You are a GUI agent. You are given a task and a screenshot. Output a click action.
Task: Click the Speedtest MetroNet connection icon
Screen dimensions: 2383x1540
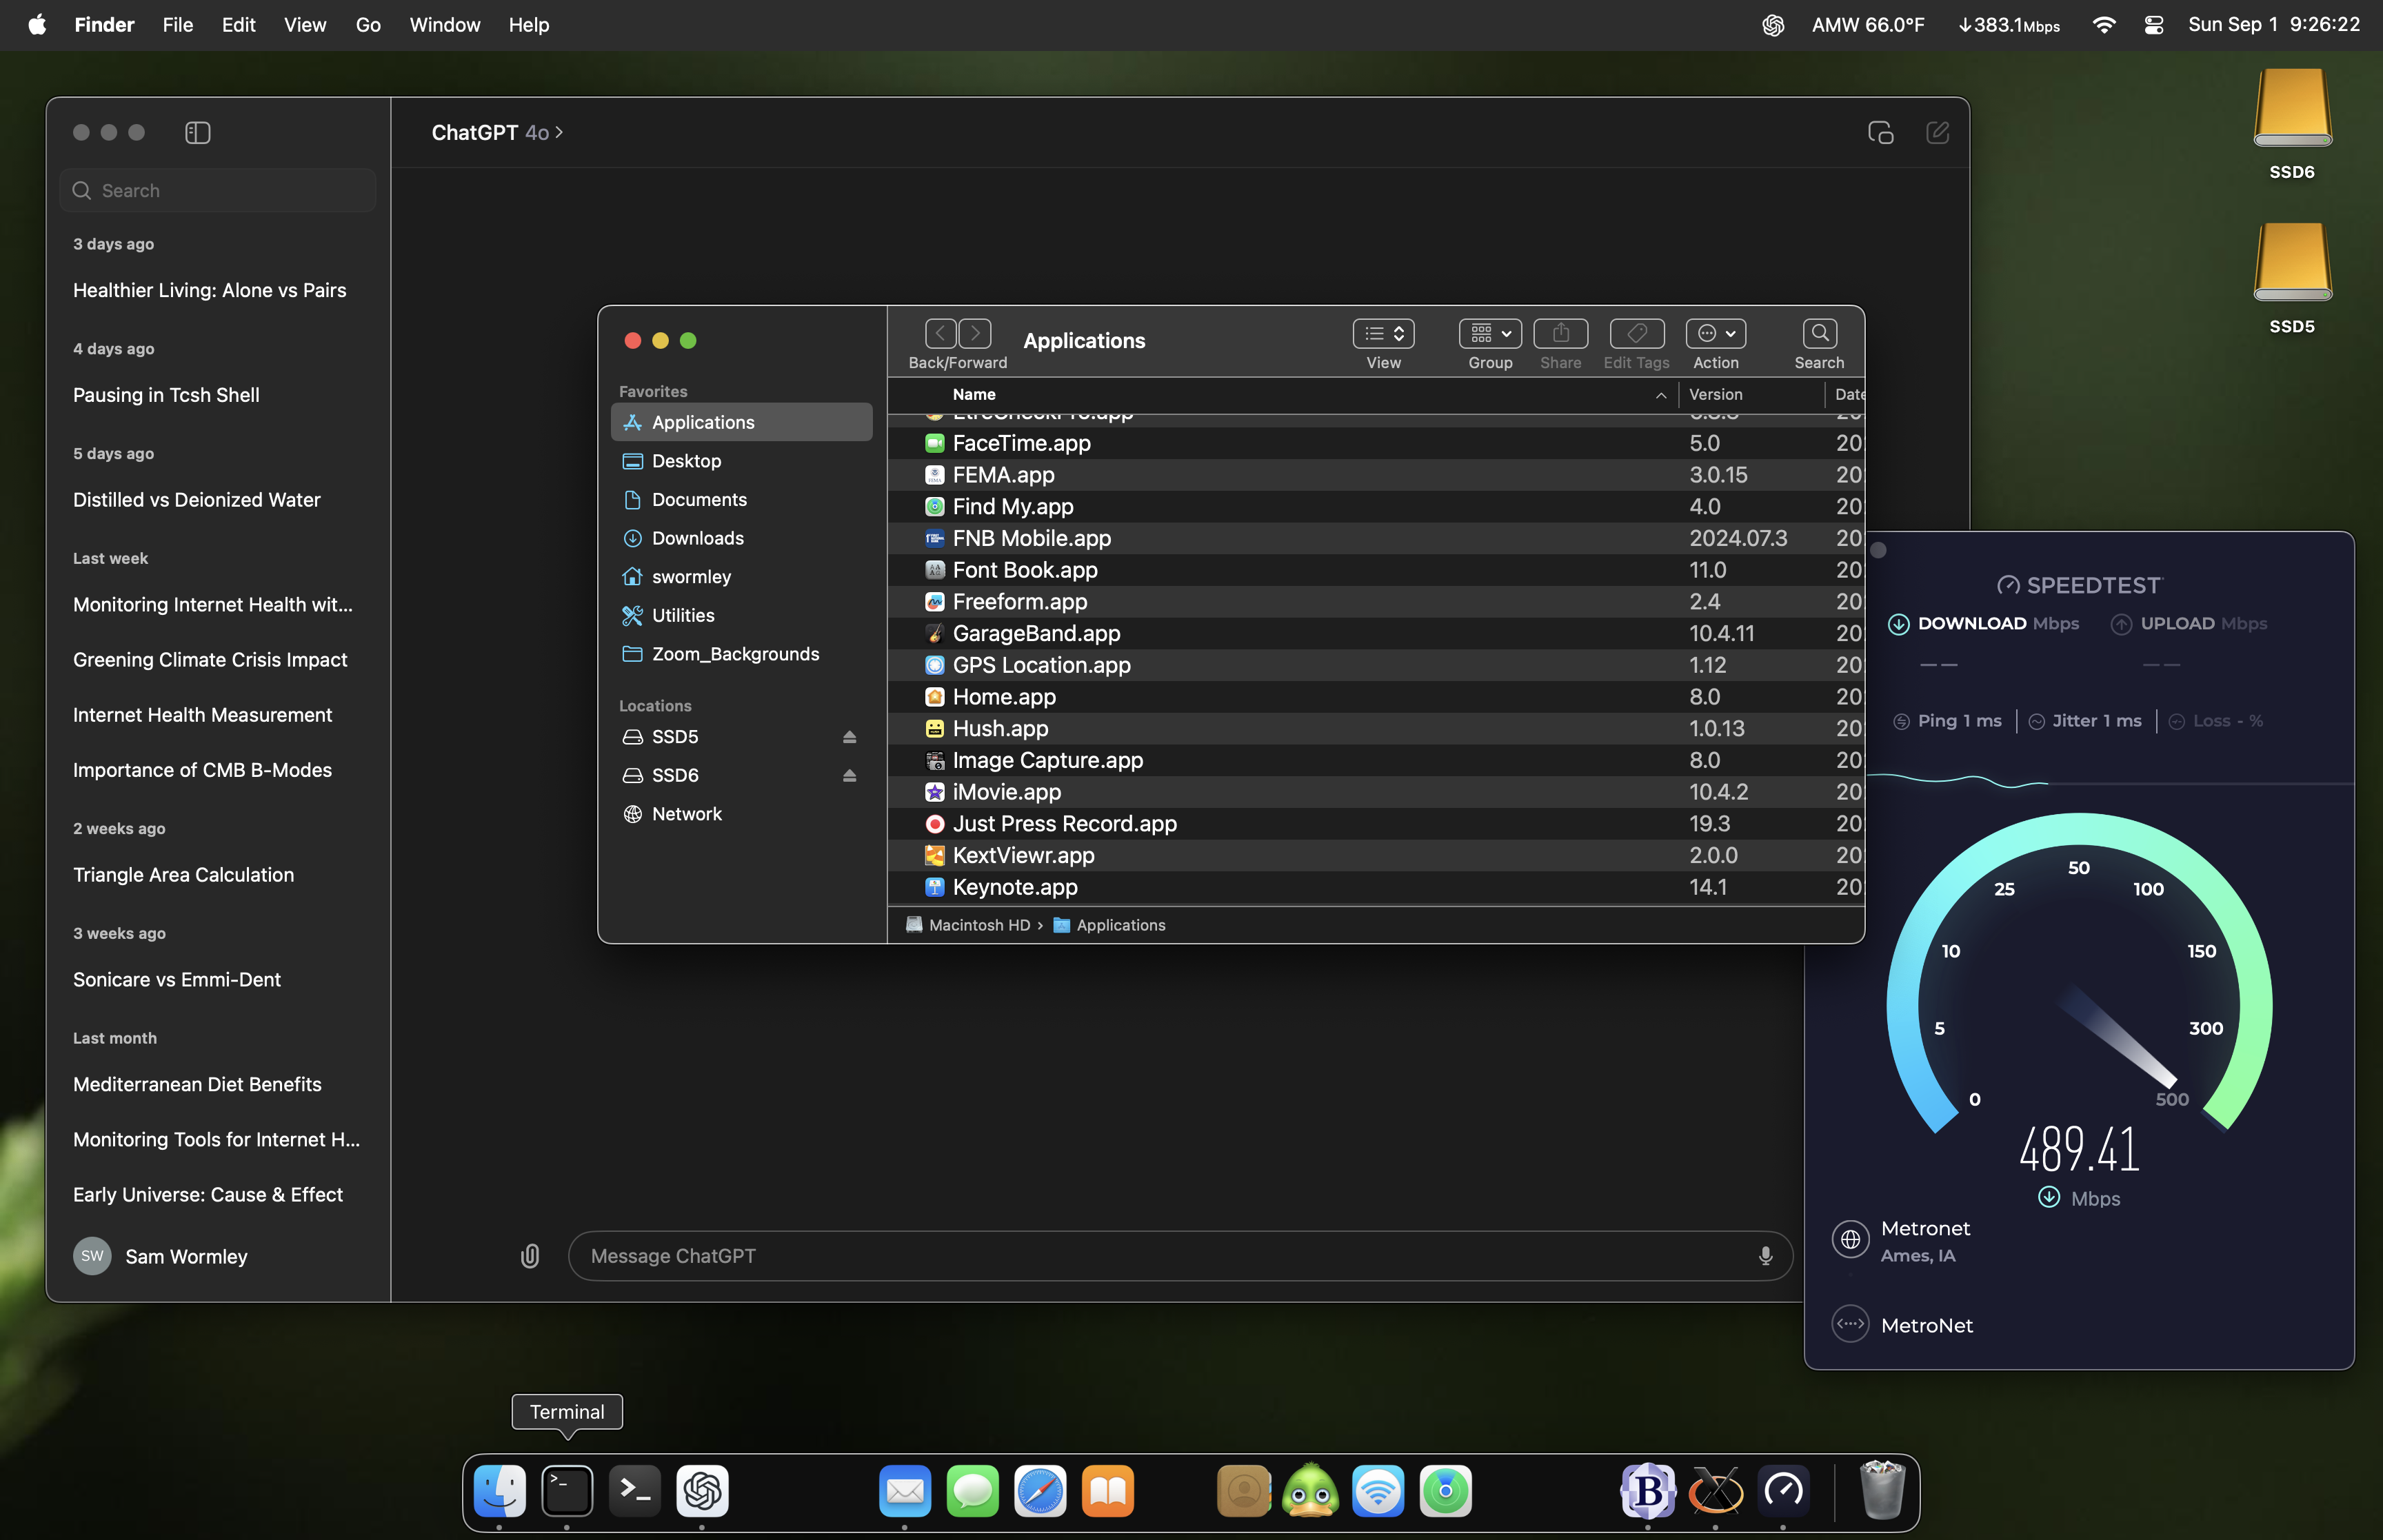[x=1850, y=1324]
